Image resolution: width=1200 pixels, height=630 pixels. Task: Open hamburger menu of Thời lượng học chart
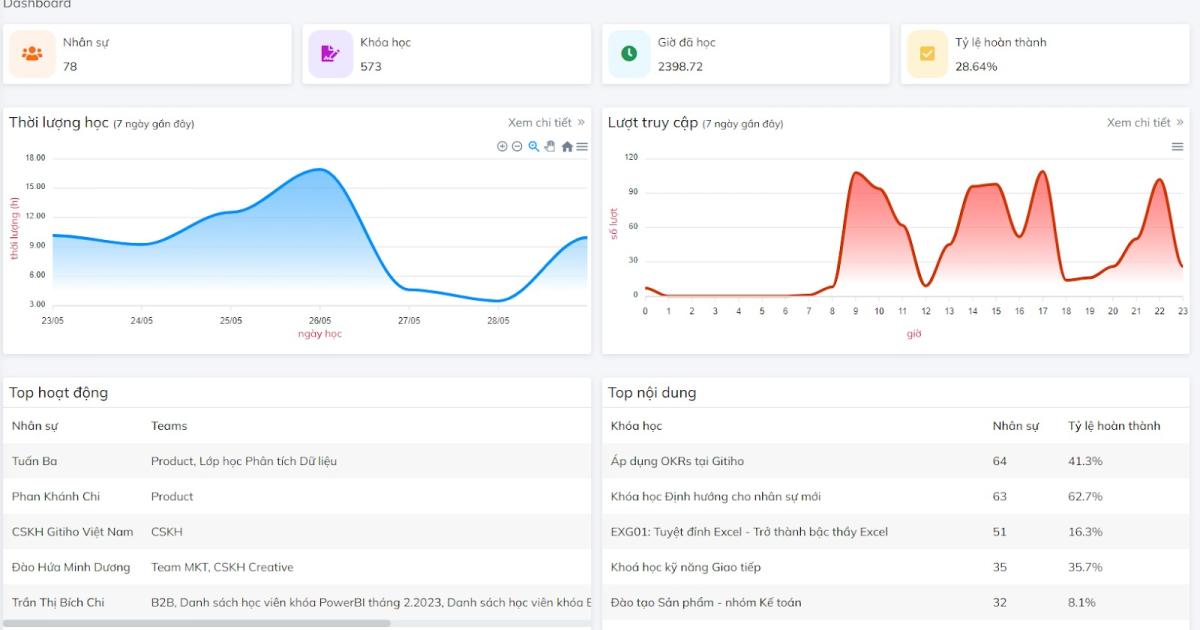582,146
